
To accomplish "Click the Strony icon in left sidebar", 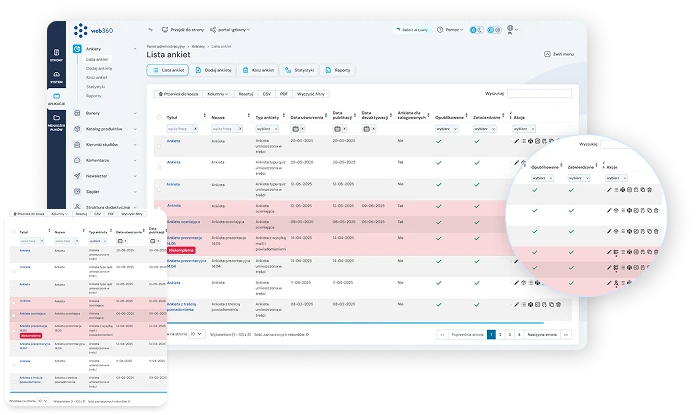I will coord(56,54).
